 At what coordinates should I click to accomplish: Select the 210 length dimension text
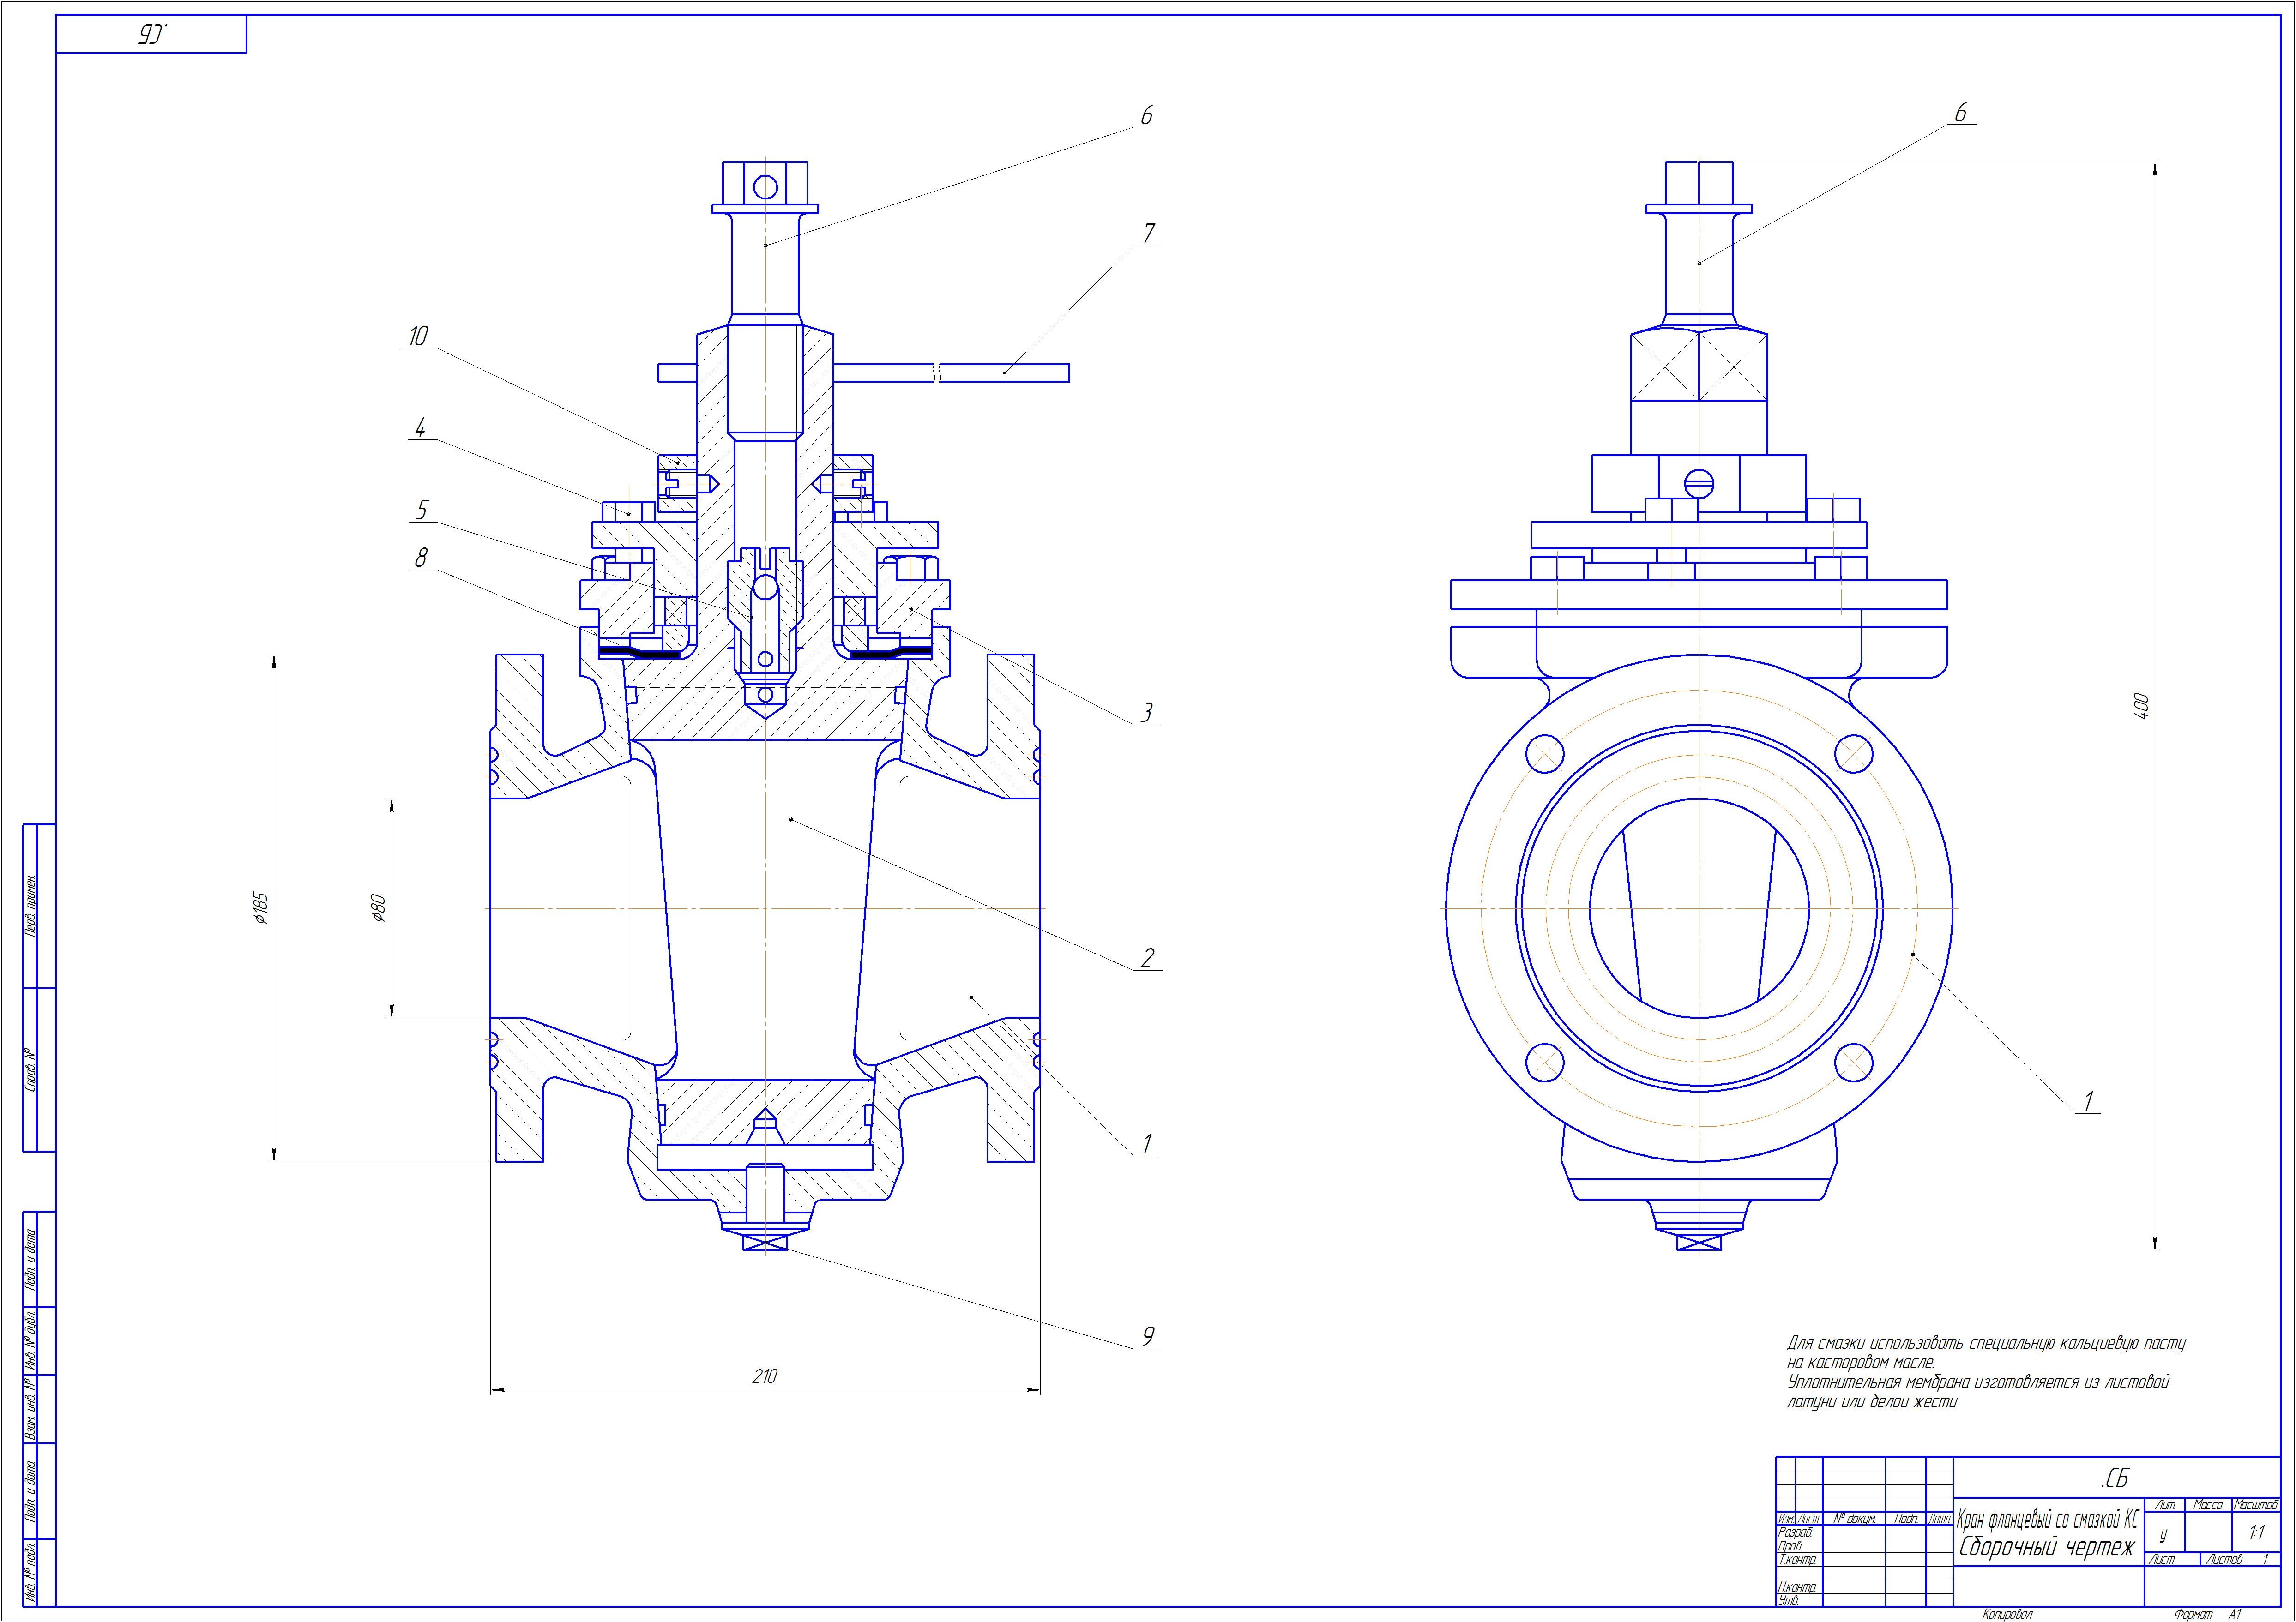(764, 1376)
